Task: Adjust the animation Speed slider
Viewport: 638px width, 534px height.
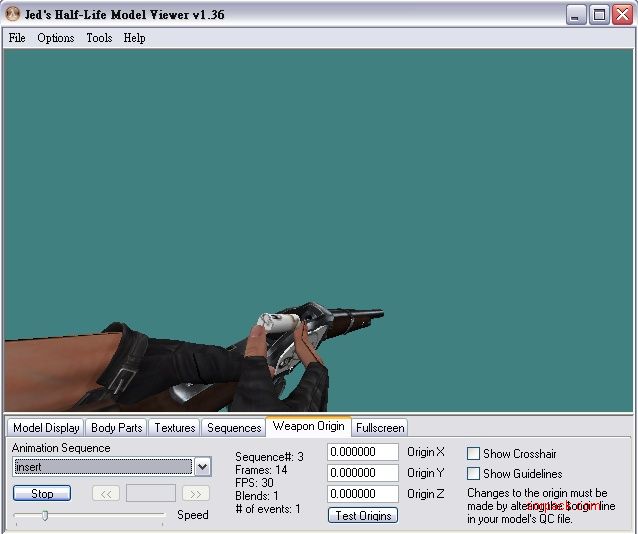Action: pyautogui.click(x=45, y=515)
